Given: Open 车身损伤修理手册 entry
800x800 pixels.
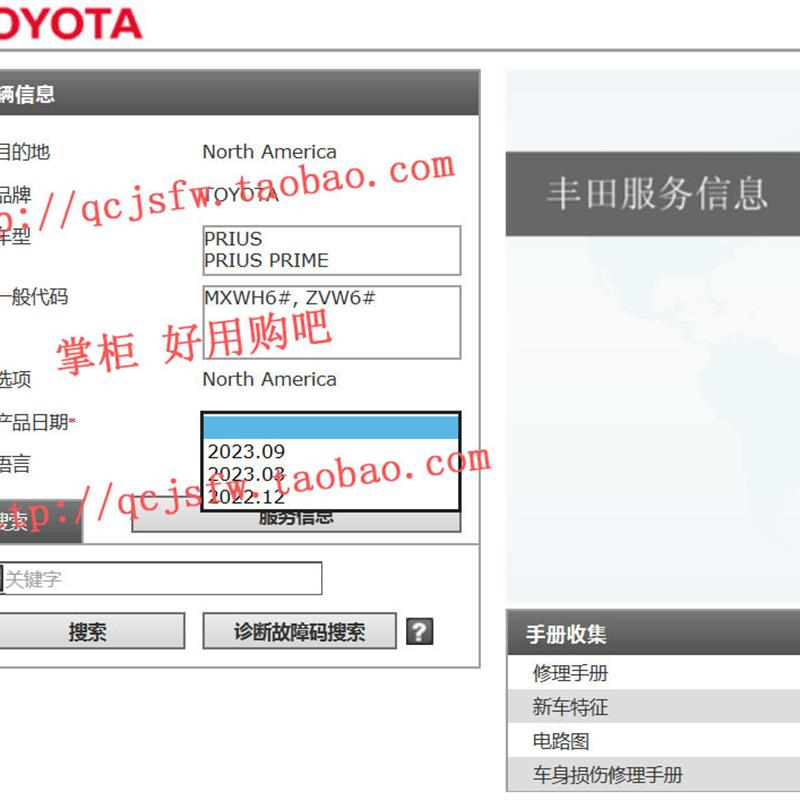Looking at the screenshot, I should pos(654,774).
